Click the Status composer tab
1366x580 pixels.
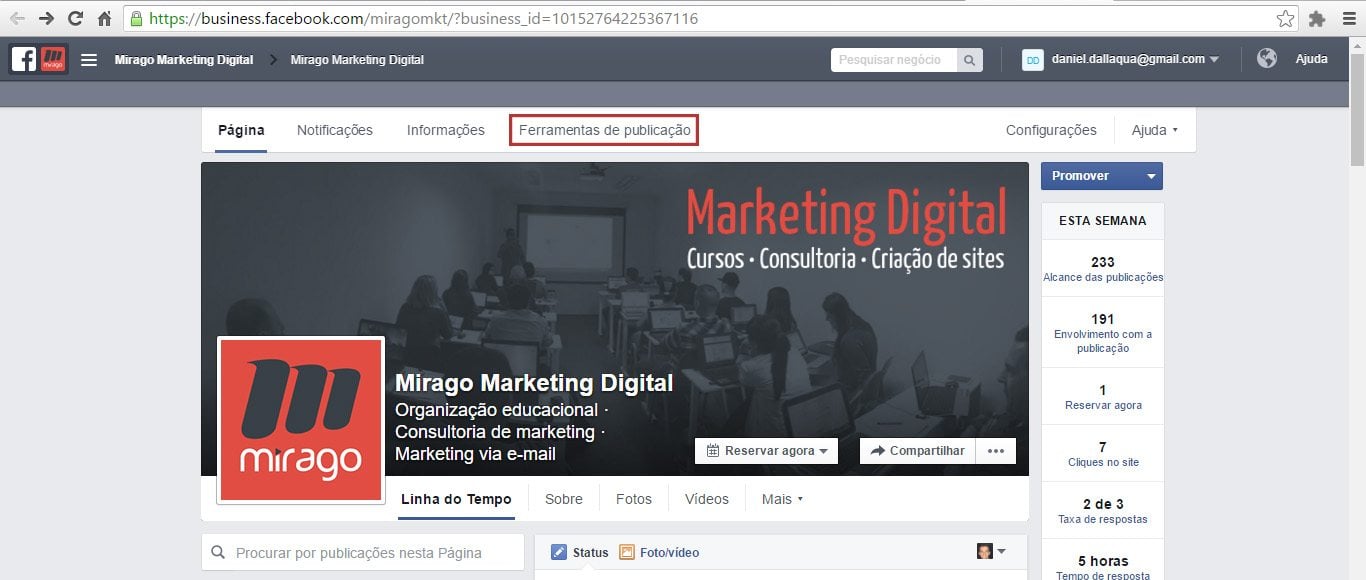[580, 552]
